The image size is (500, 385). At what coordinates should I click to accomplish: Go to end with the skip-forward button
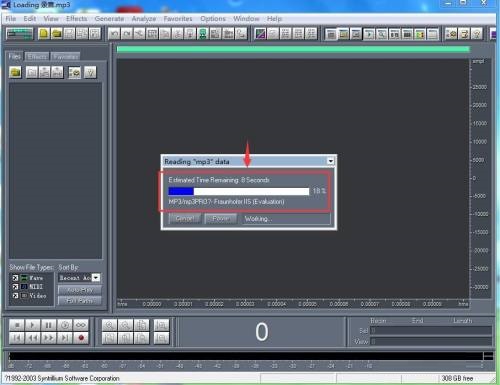(65, 338)
